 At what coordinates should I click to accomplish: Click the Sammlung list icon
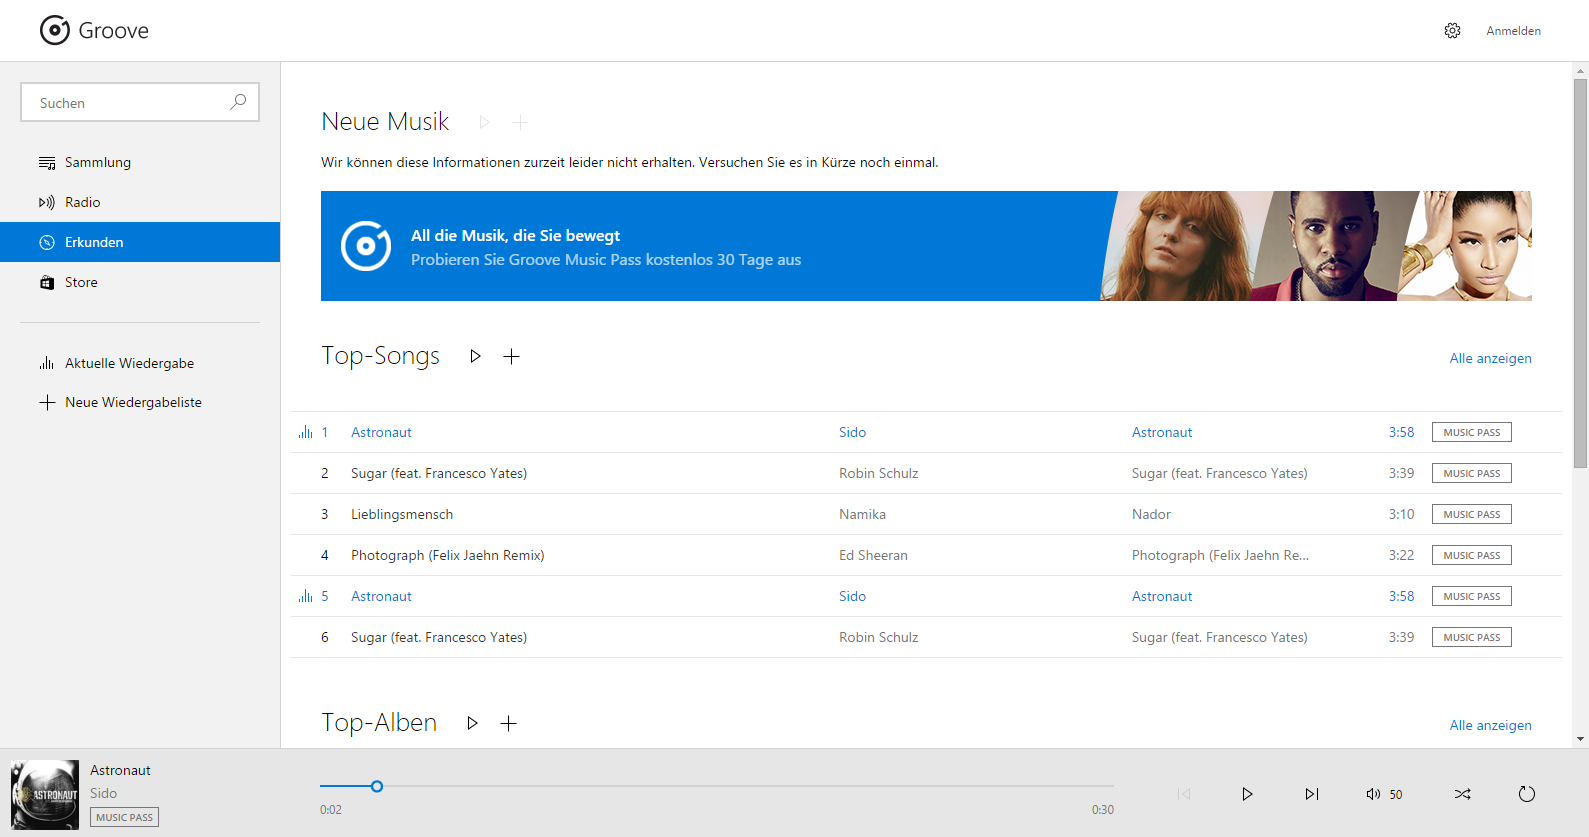pos(47,162)
